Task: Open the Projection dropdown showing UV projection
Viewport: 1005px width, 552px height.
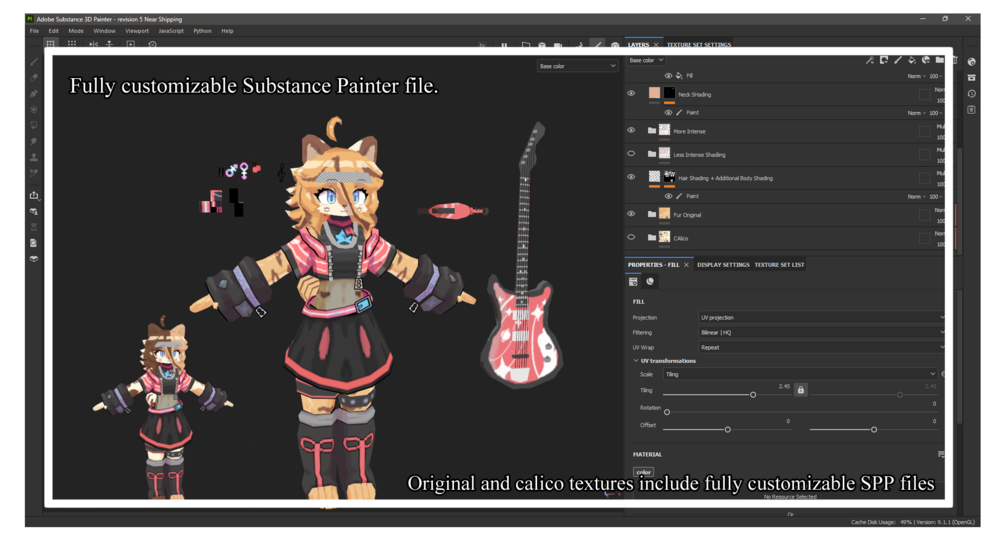Action: point(822,317)
